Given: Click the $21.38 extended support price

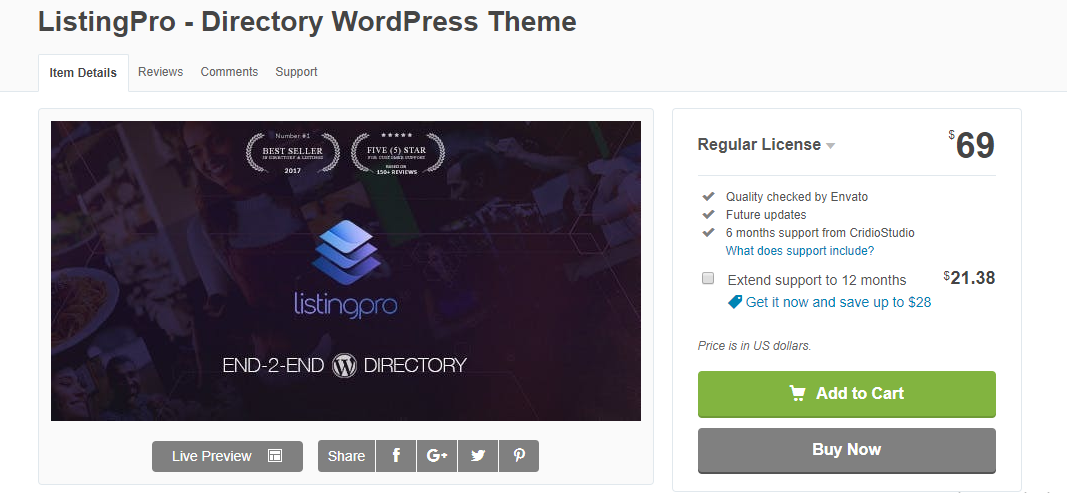Looking at the screenshot, I should [969, 278].
